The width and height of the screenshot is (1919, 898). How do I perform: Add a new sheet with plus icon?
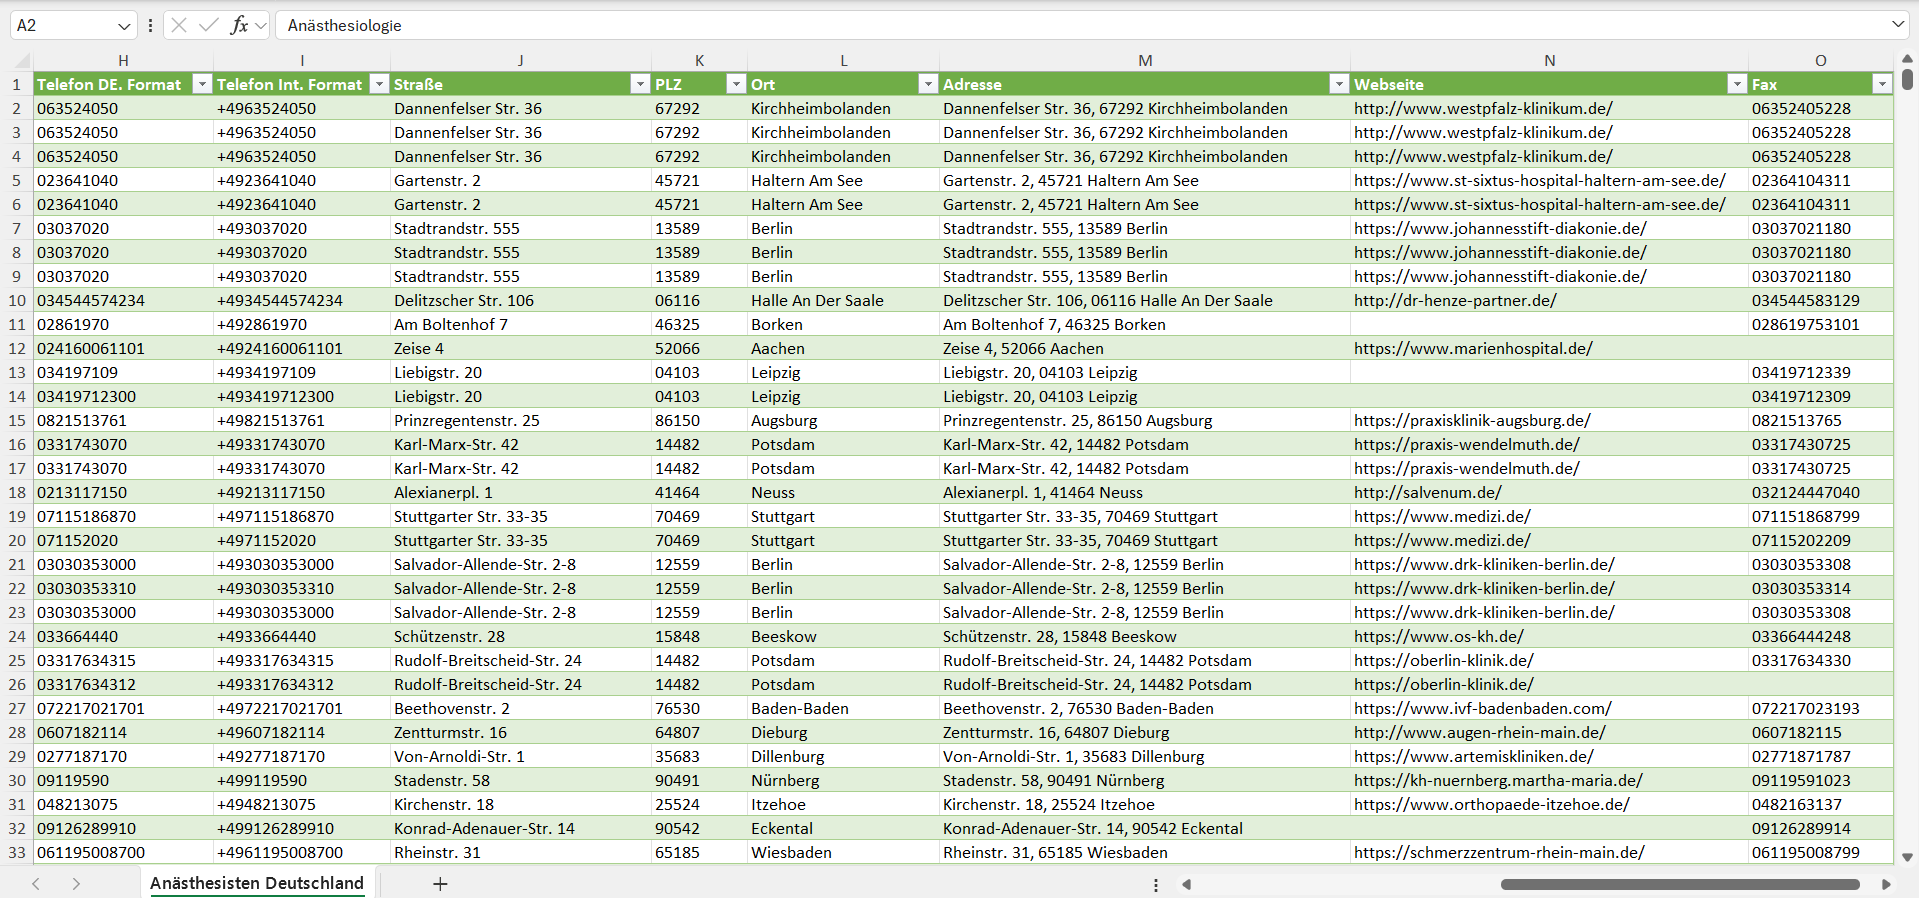click(x=440, y=884)
